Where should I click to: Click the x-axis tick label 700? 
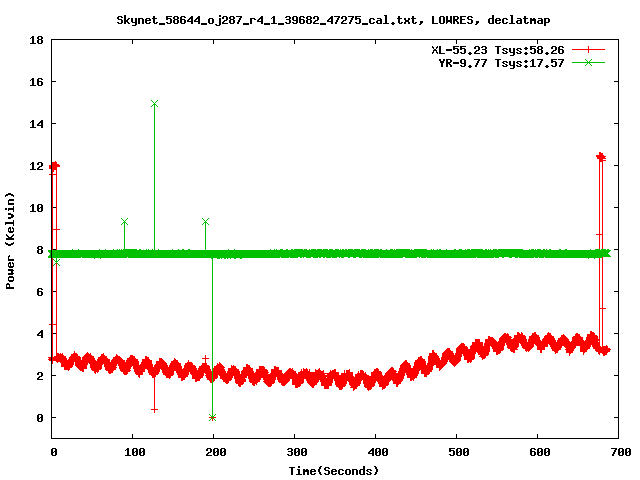(x=621, y=452)
